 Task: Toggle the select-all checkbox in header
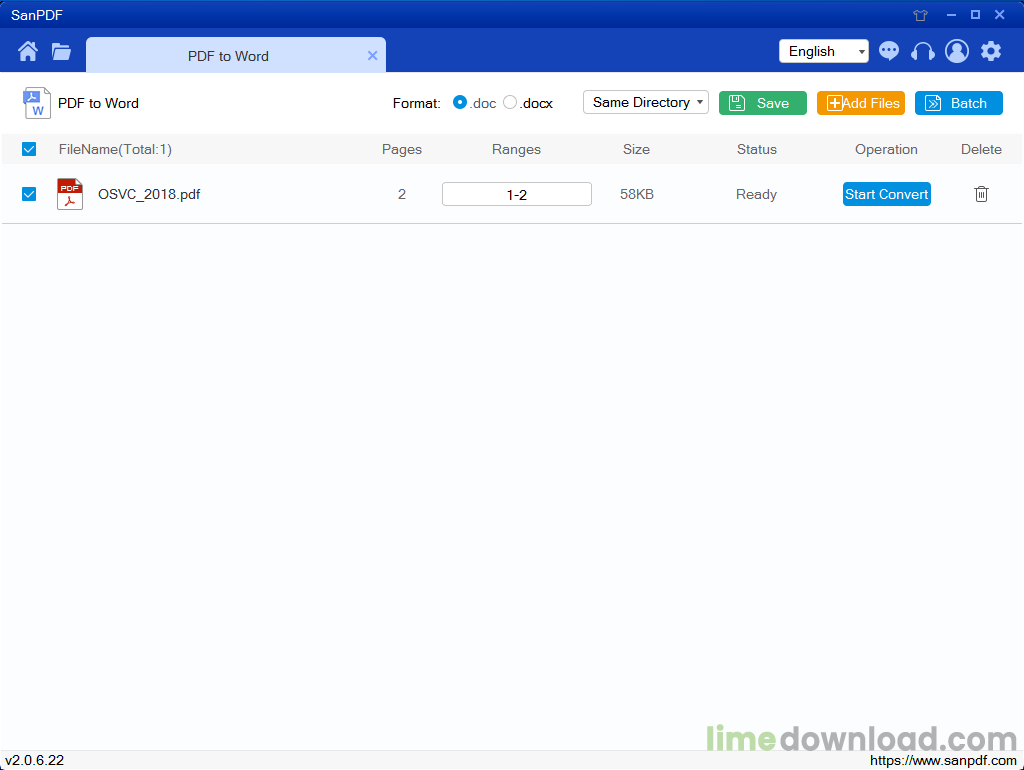29,150
